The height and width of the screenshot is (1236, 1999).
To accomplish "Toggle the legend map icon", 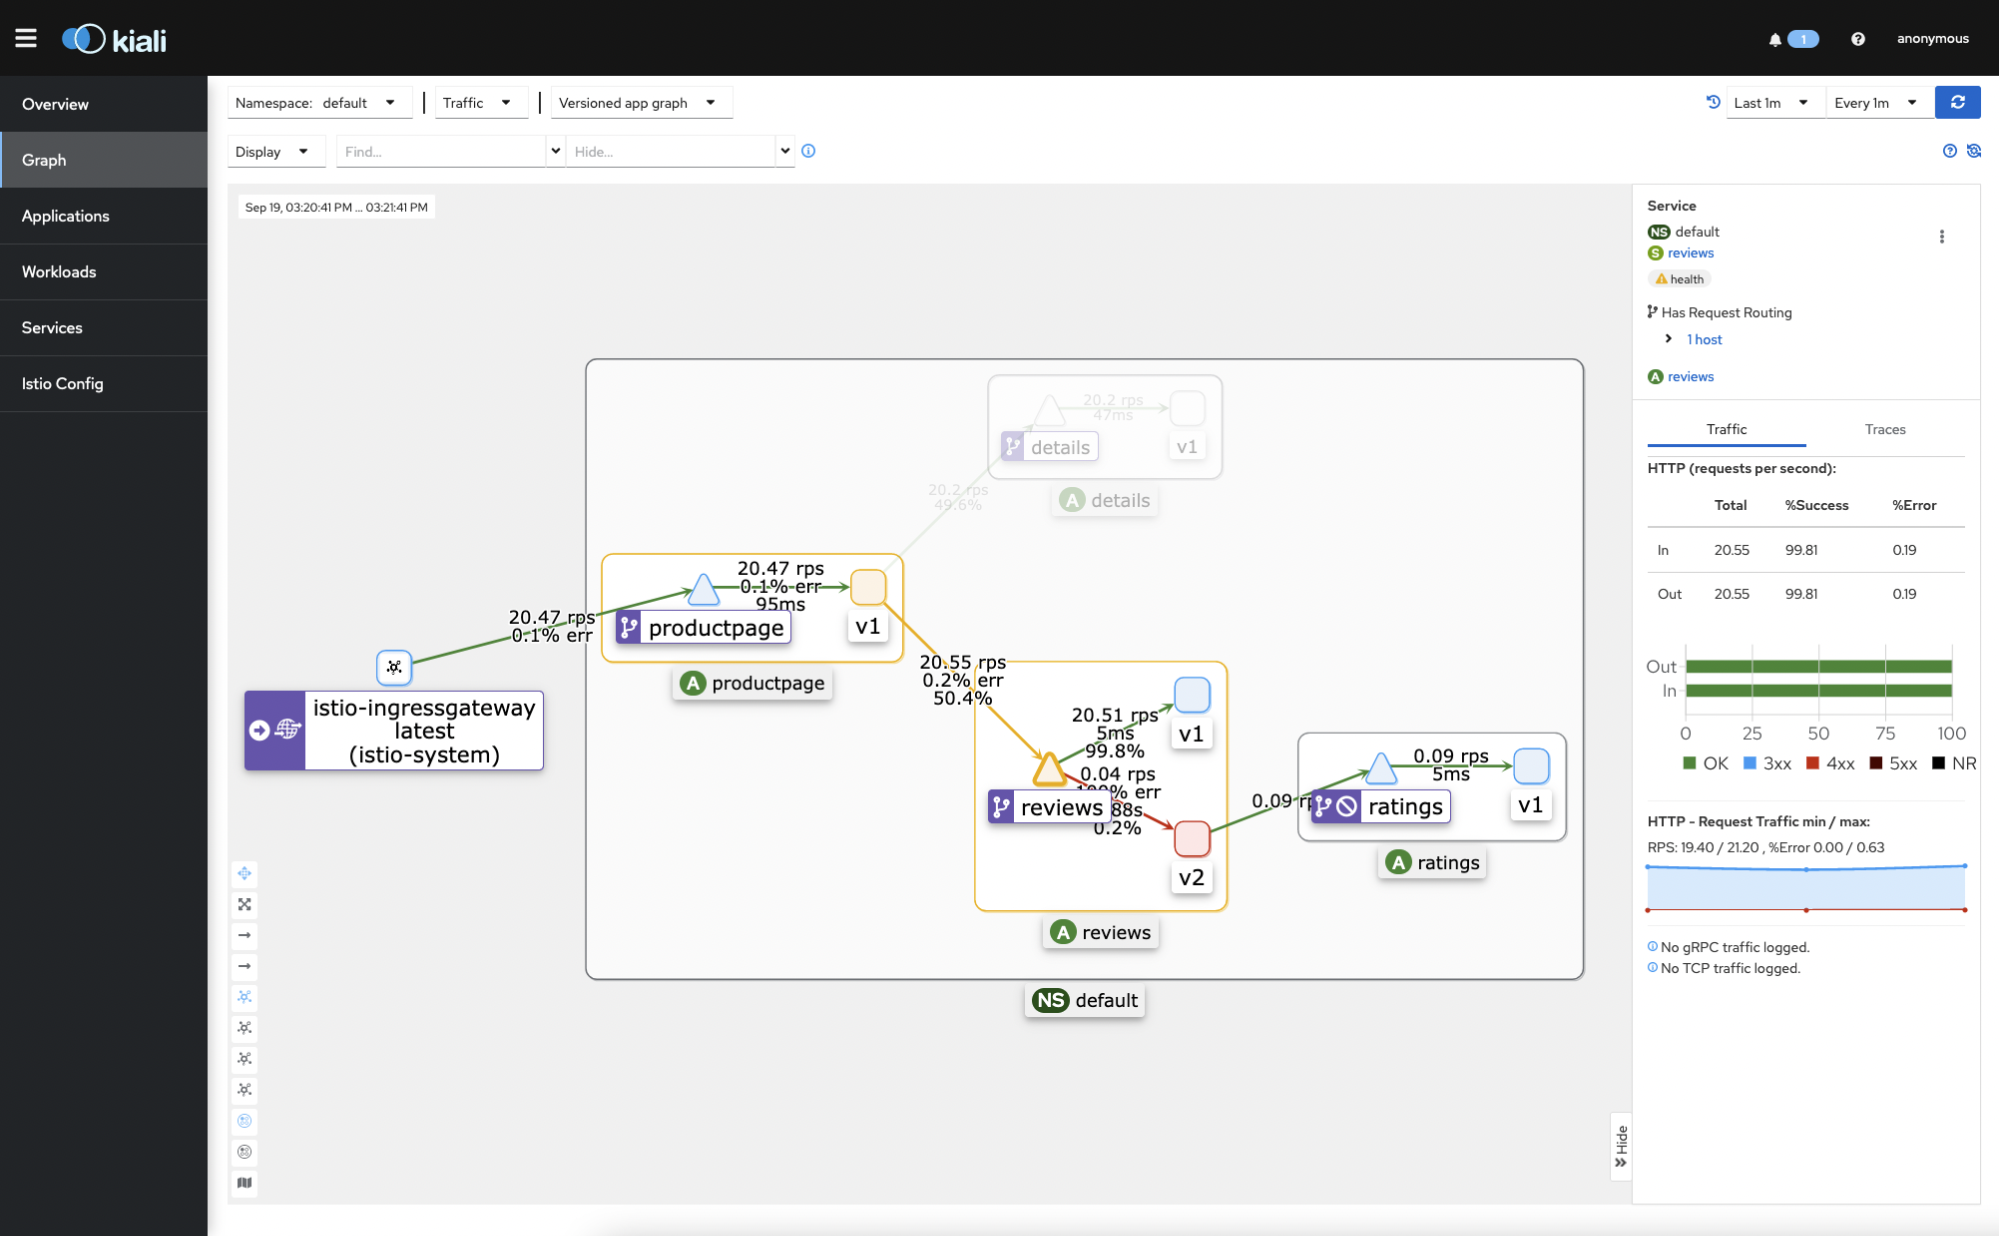I will tap(244, 1183).
